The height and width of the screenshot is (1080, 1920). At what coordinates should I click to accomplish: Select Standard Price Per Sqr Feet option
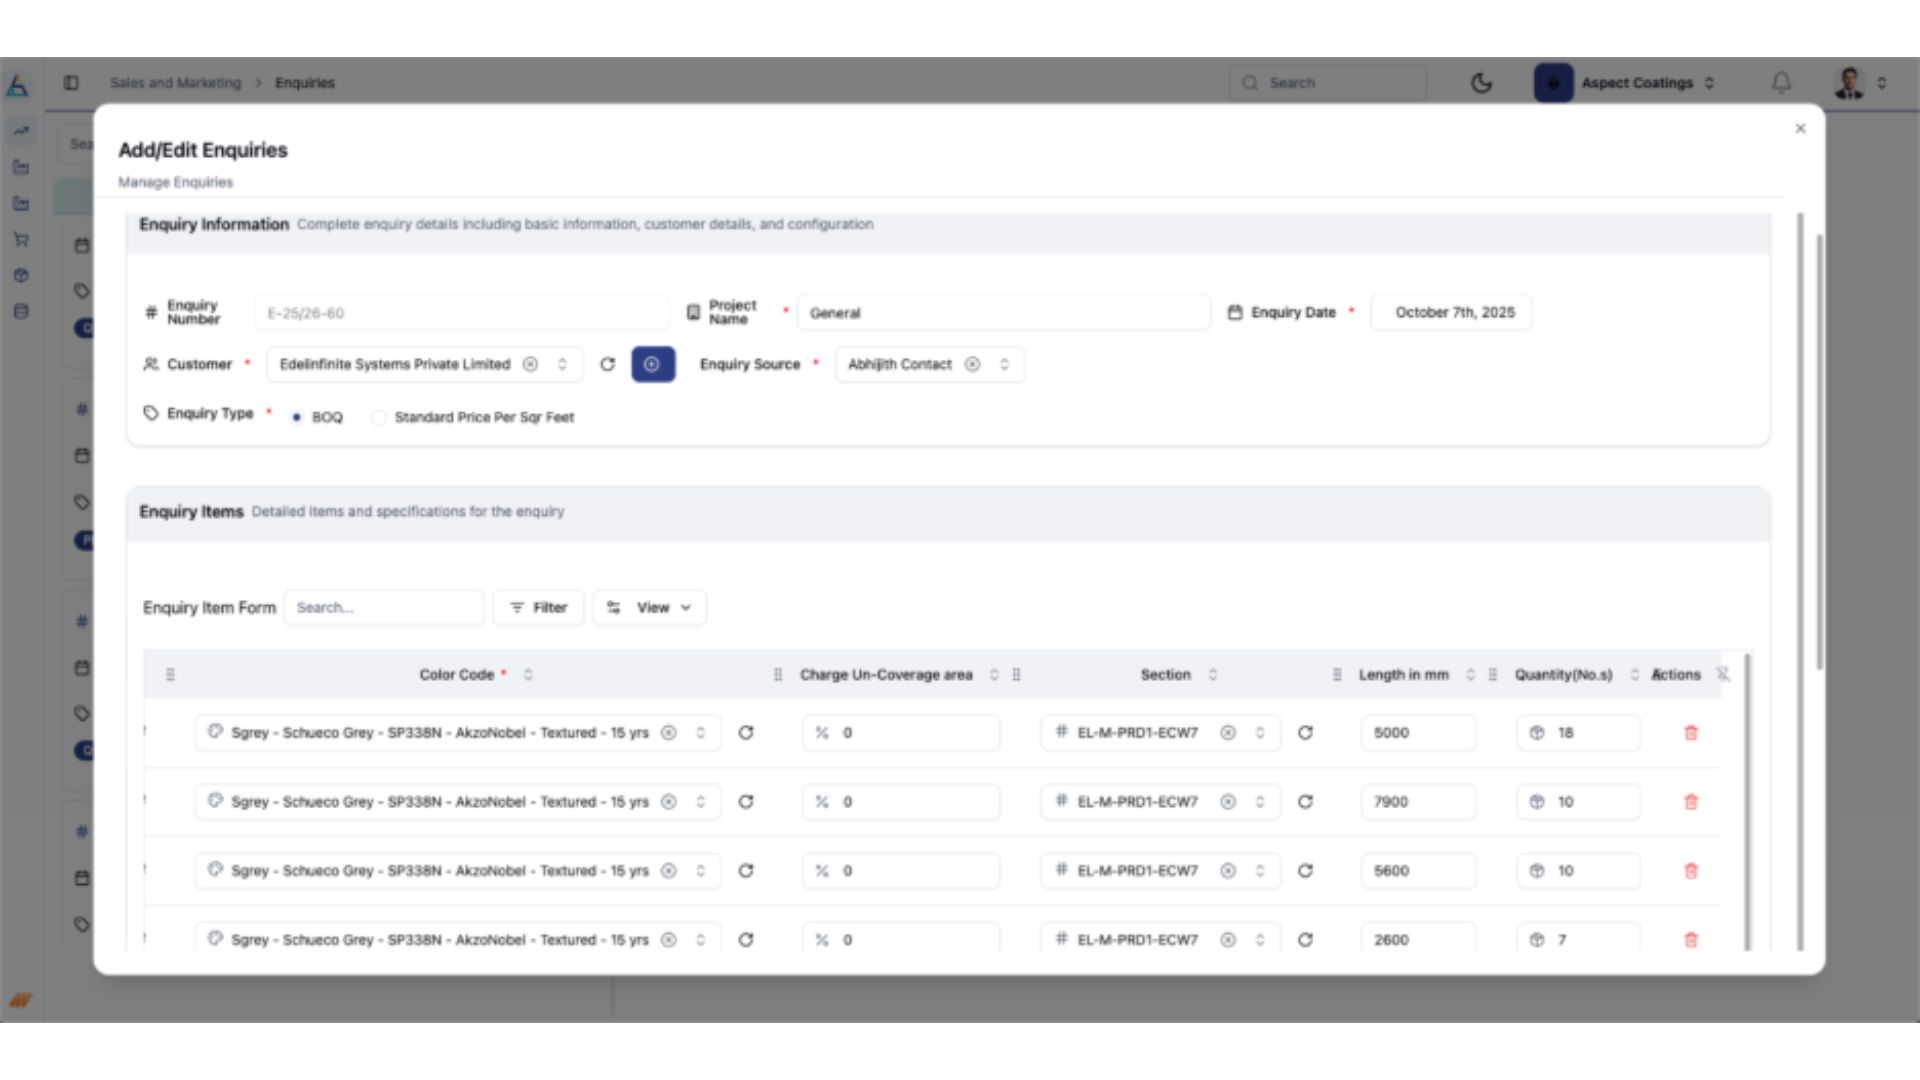tap(379, 417)
